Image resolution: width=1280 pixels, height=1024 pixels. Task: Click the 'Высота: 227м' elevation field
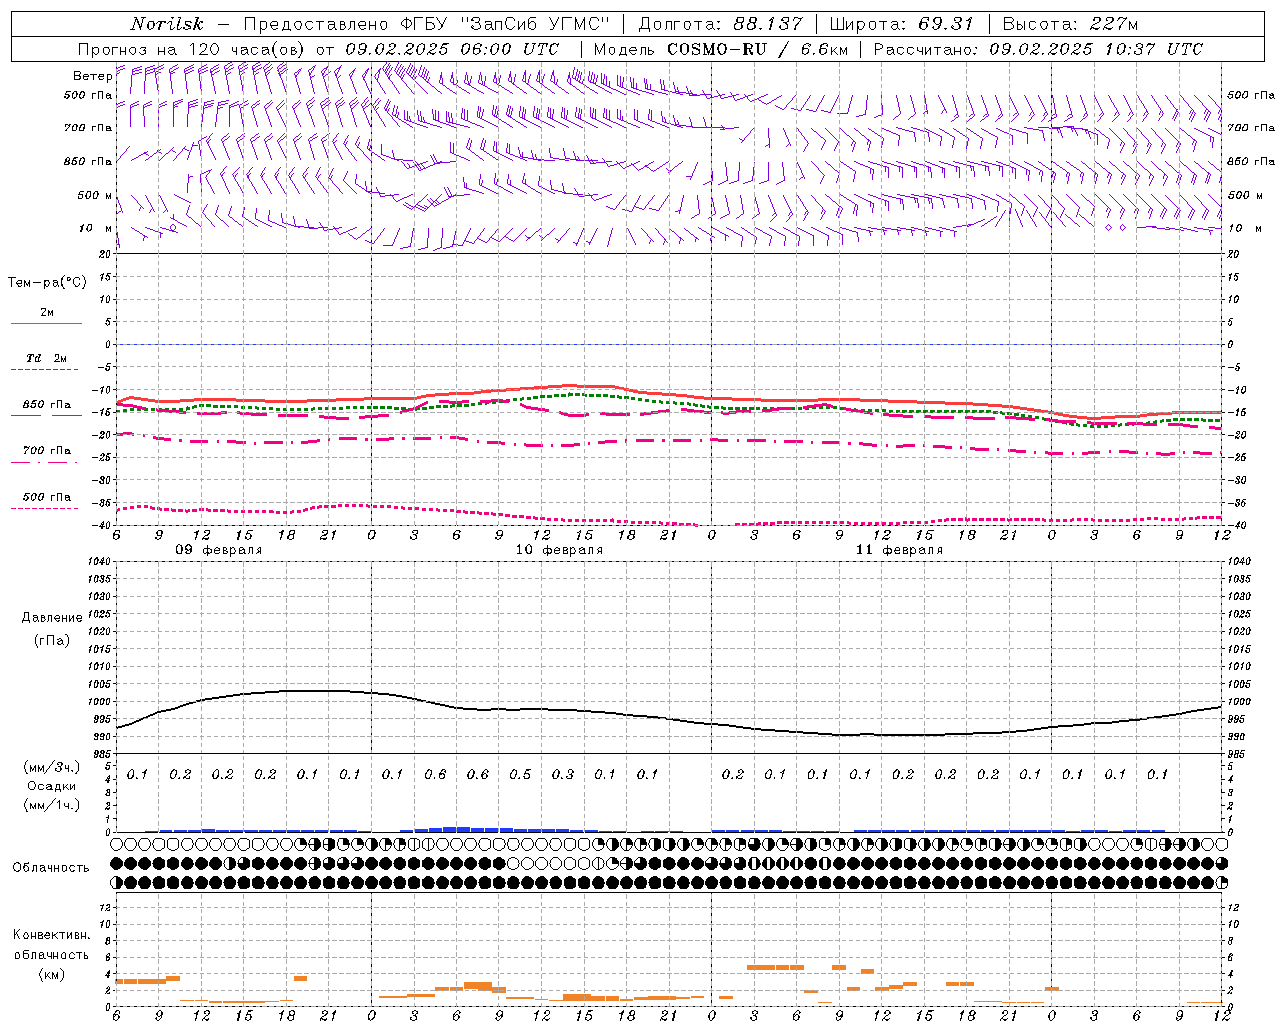[x=1069, y=24]
